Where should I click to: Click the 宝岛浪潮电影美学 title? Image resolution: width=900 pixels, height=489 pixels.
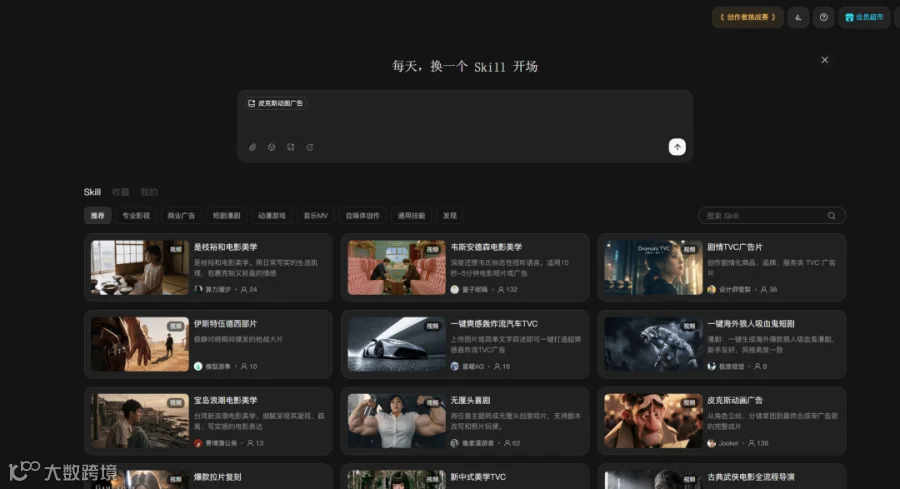[226, 400]
